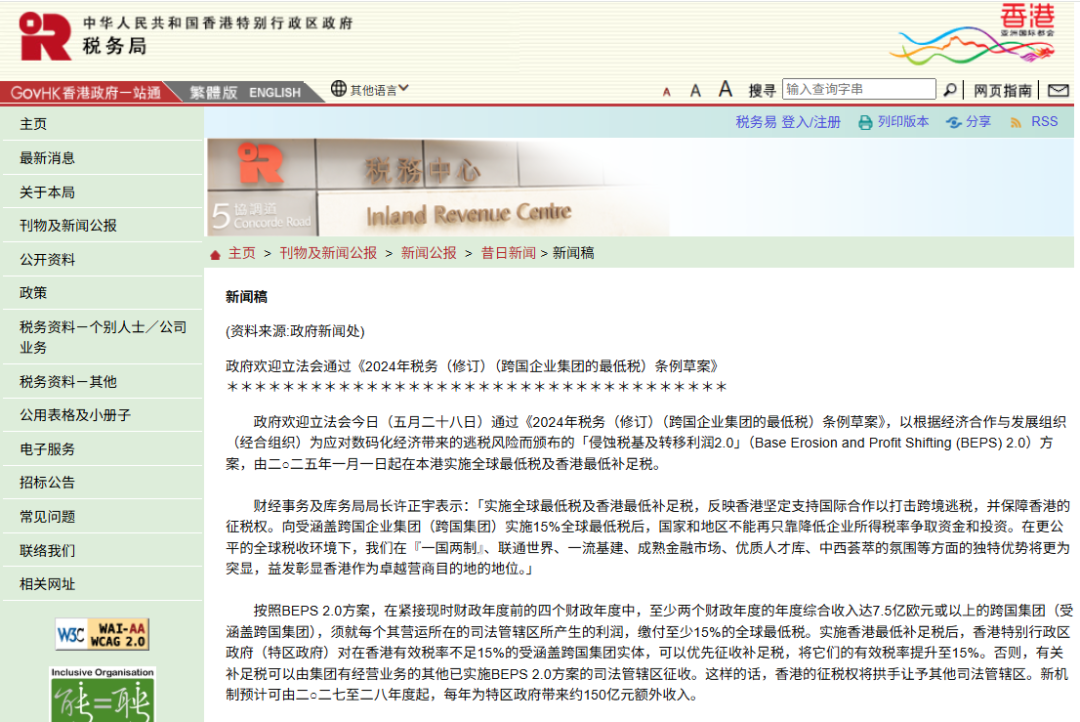Viewport: 1080px width, 722px height.
Task: Click the 新闻稿 bold heading
Action: pyautogui.click(x=247, y=297)
